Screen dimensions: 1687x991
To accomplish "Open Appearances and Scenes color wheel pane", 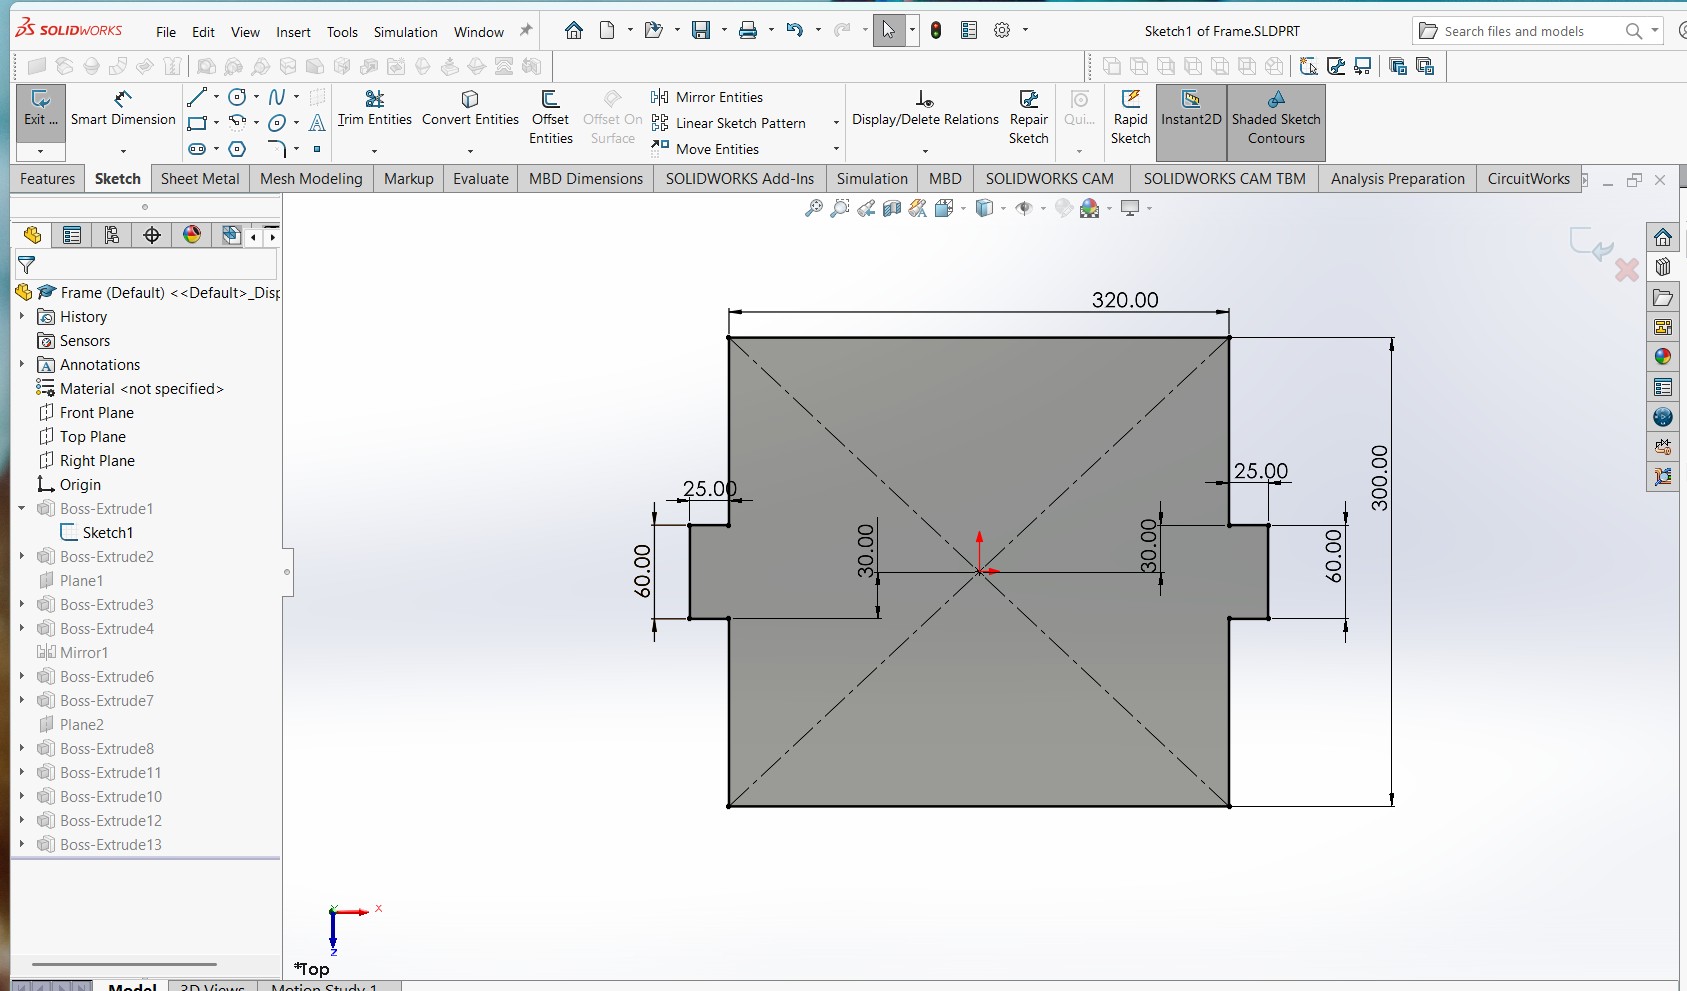I will 1663,357.
